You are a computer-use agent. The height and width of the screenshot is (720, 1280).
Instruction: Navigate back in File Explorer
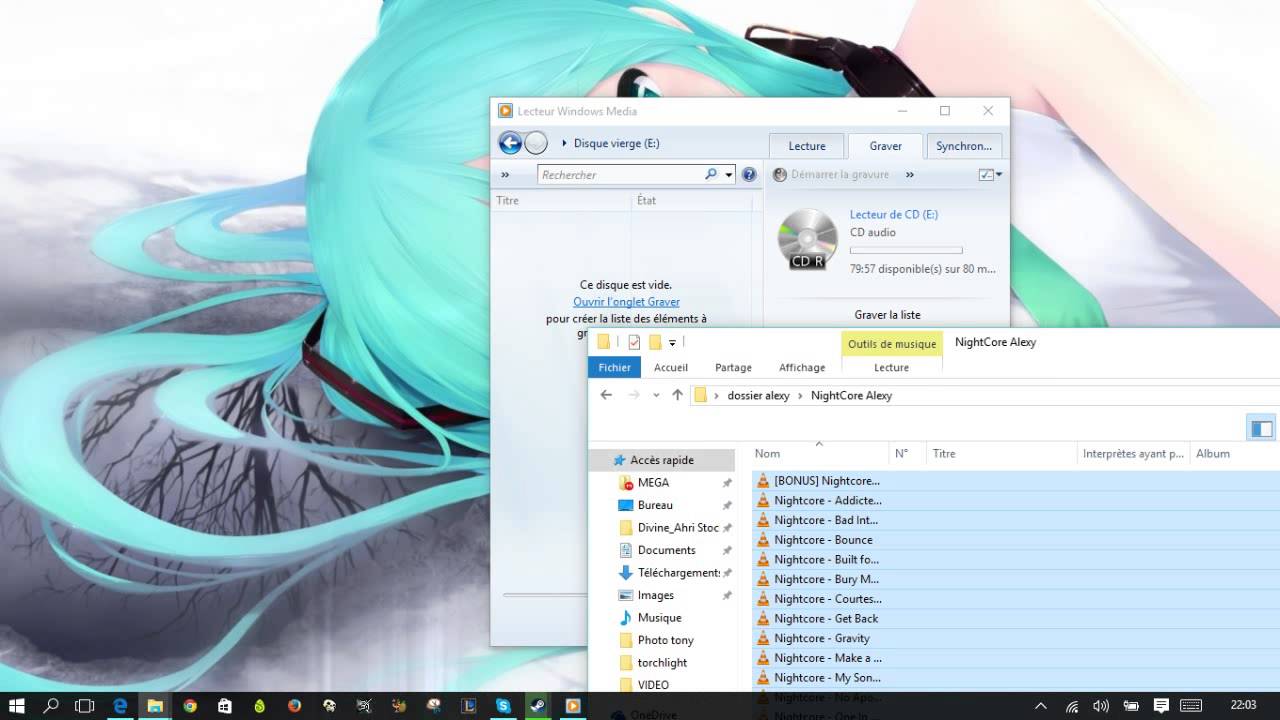tap(606, 395)
